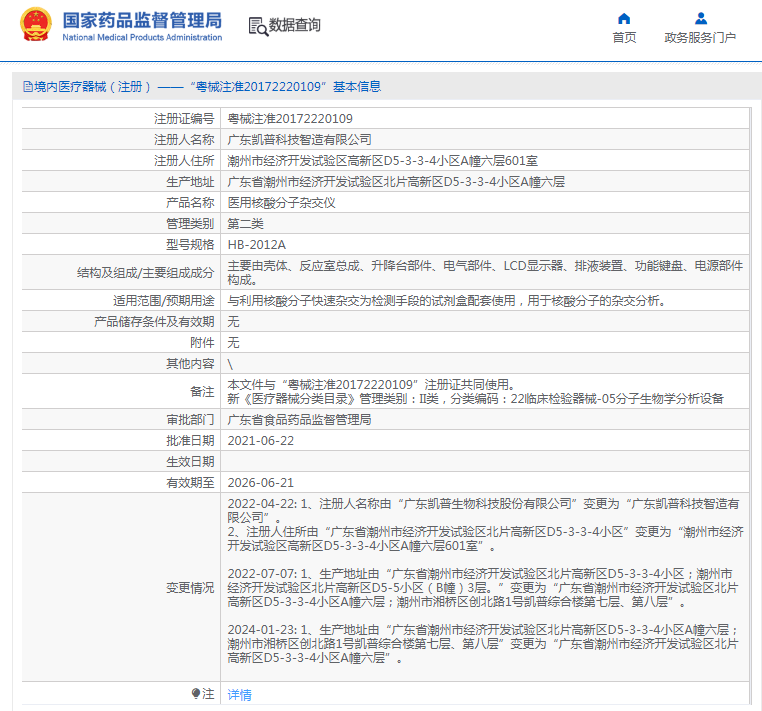Click the empty 生效日期 value cell

pos(485,462)
